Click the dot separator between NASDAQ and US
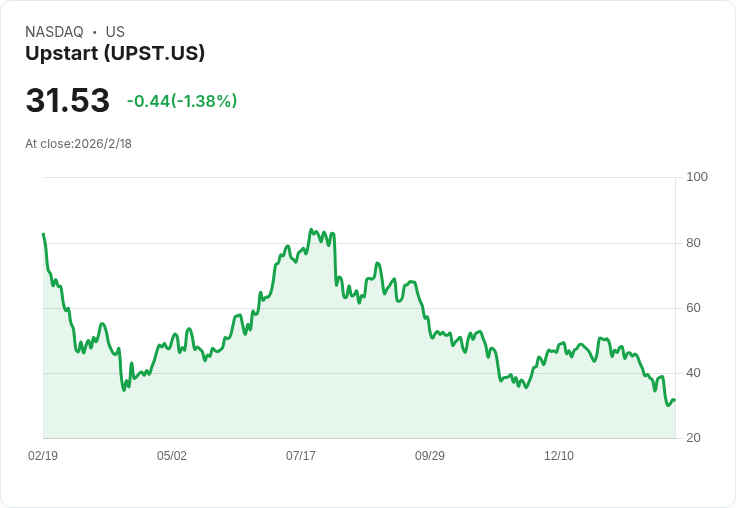 coord(94,32)
